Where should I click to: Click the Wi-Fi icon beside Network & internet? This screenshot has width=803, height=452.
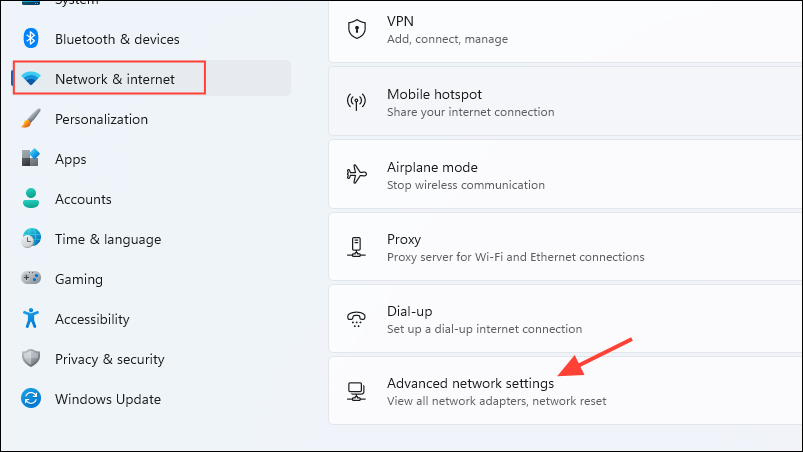point(31,79)
